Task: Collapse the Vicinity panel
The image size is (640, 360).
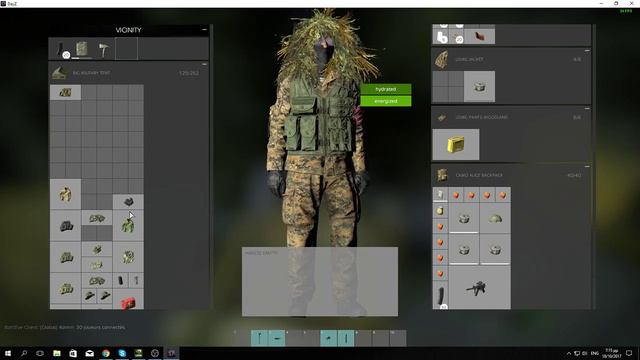Action: point(204,29)
